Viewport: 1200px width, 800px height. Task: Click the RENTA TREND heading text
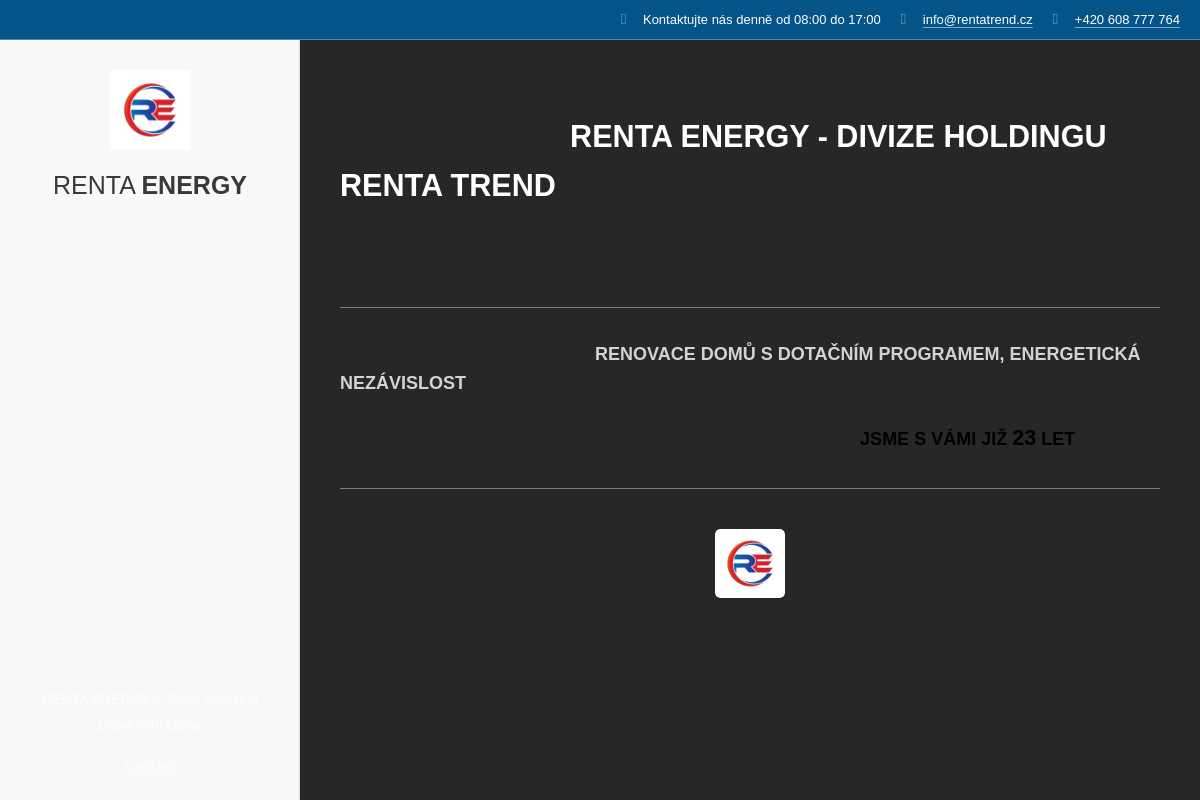pyautogui.click(x=447, y=186)
